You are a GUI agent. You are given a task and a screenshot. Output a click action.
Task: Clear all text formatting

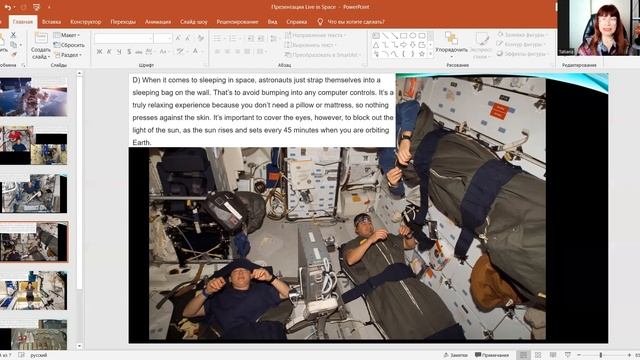(x=200, y=38)
